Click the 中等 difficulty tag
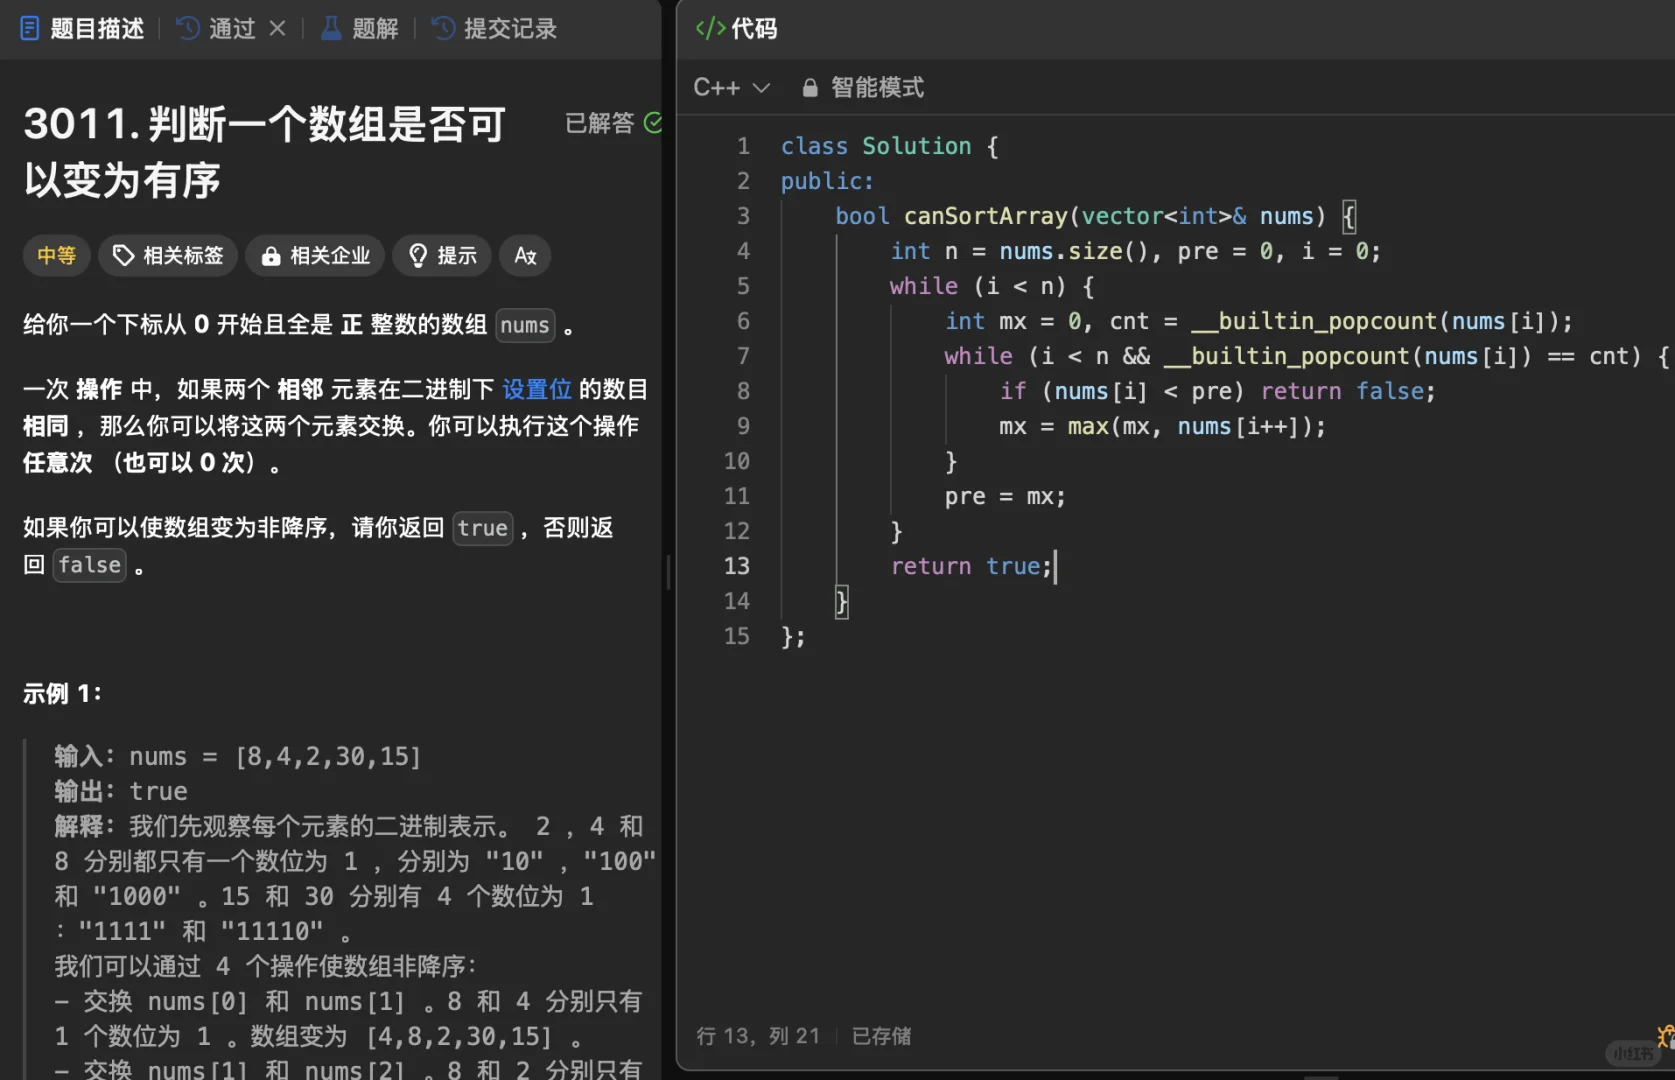 [56, 256]
